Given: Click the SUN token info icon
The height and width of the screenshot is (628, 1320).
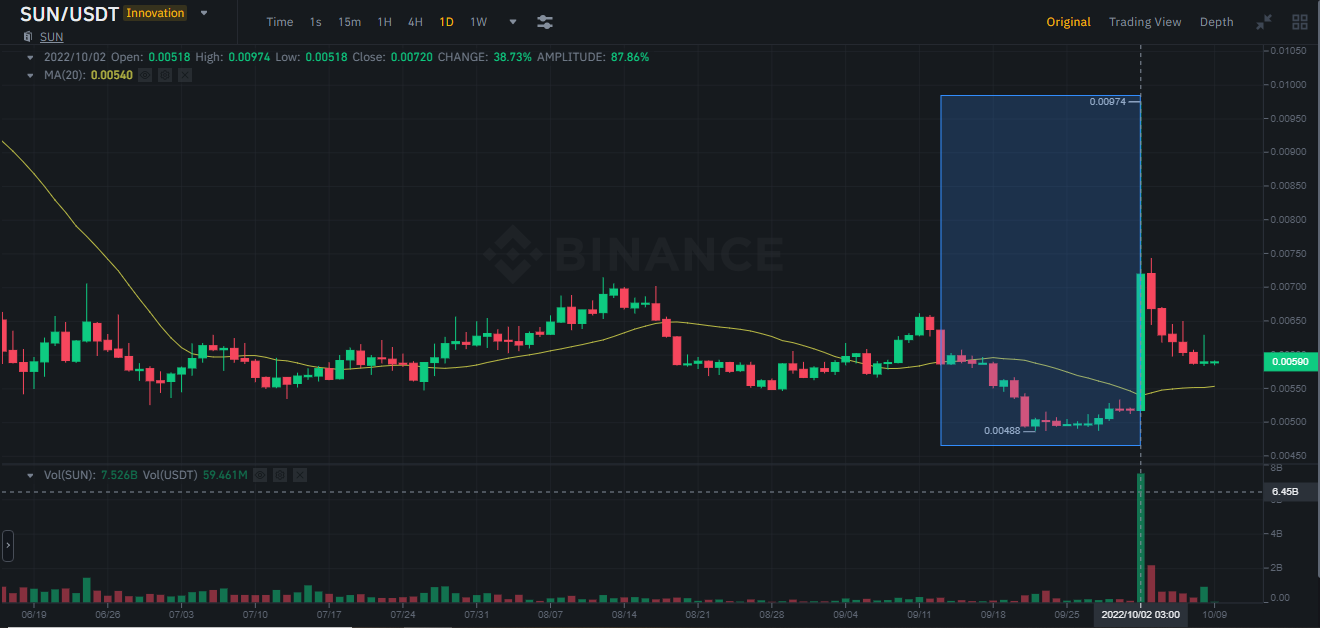Looking at the screenshot, I should [x=27, y=37].
